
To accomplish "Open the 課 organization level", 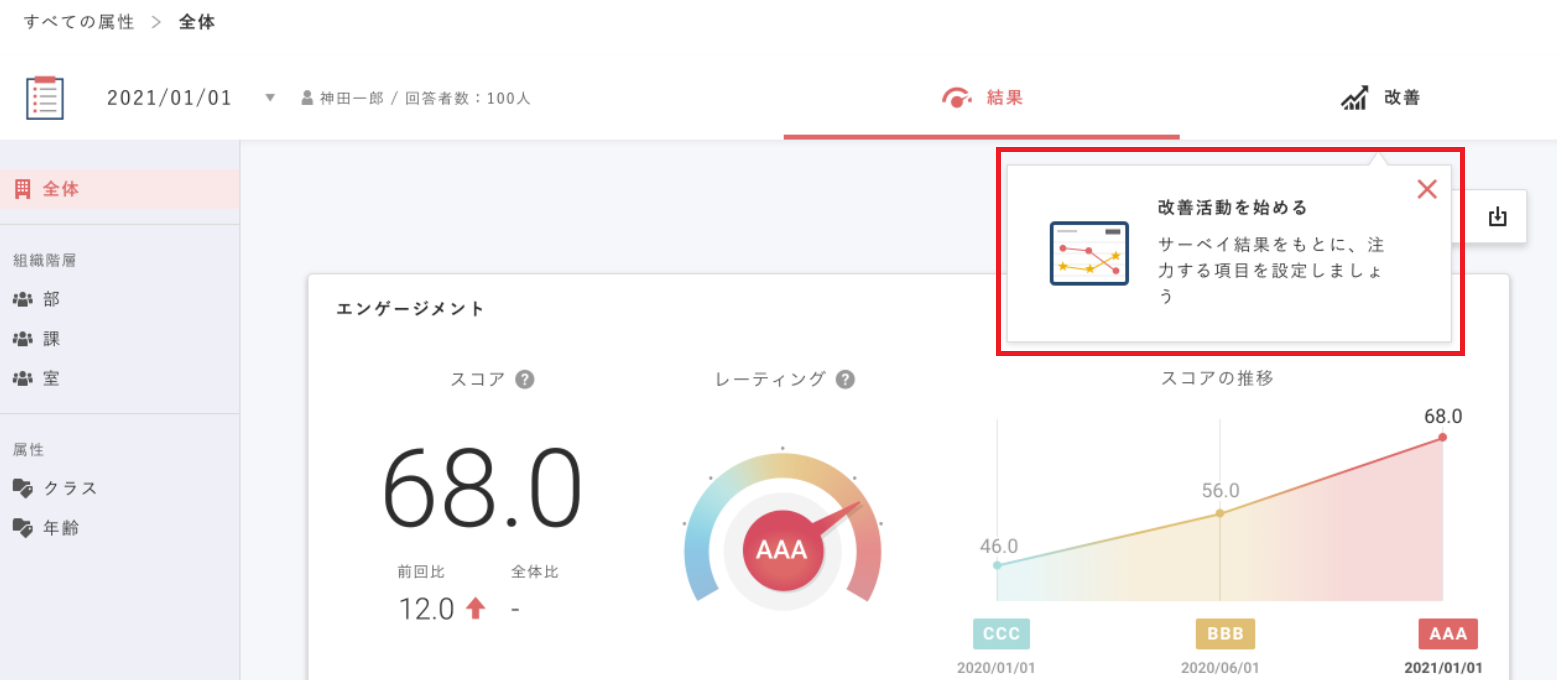I will (x=51, y=339).
